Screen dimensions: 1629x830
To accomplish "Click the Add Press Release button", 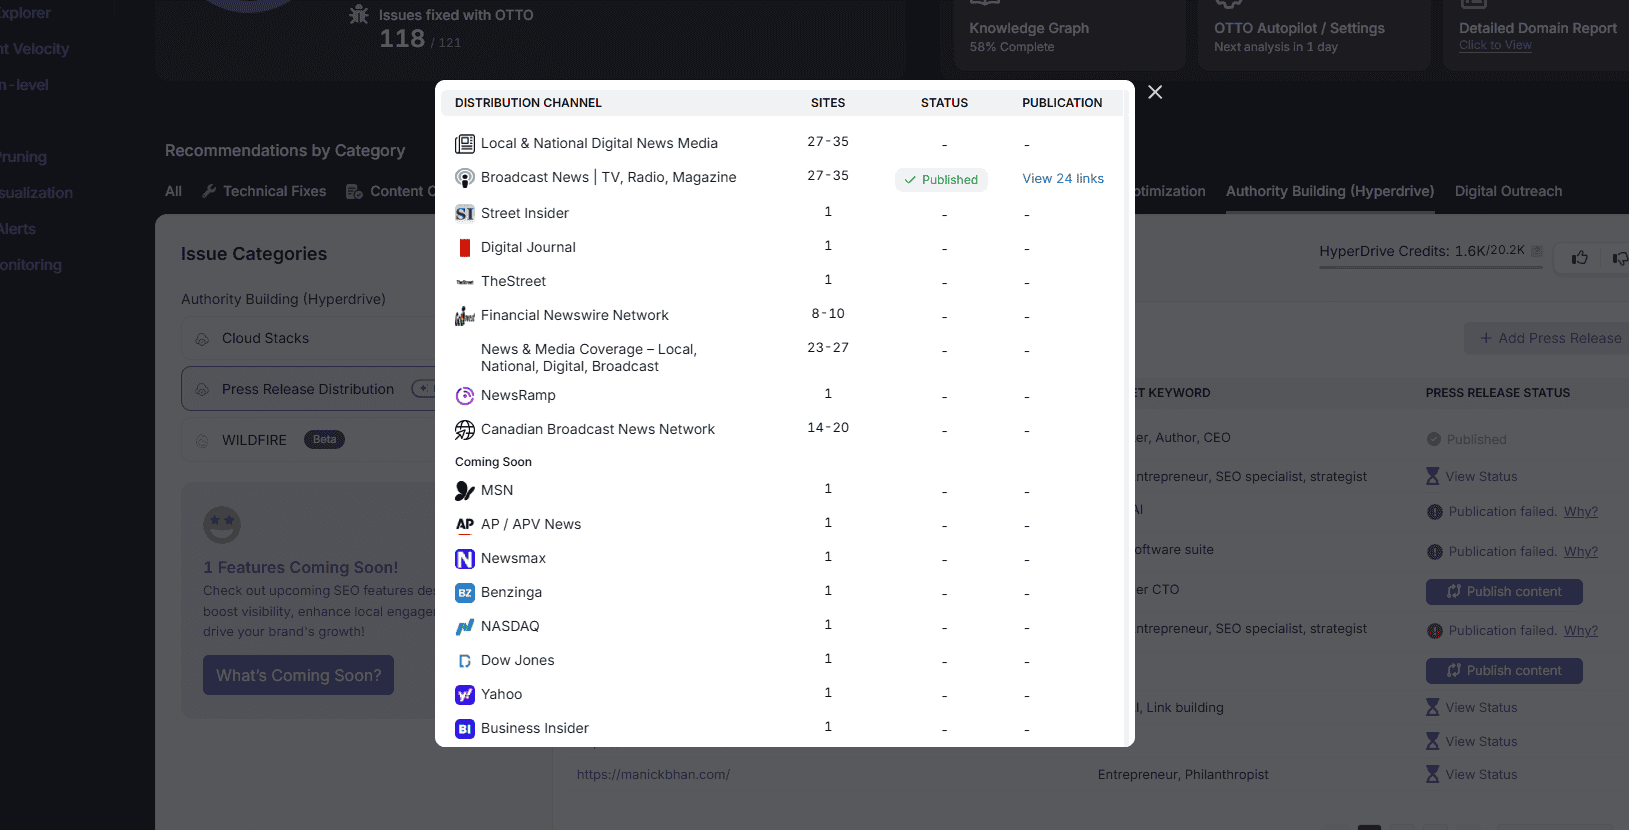I will [x=1550, y=338].
